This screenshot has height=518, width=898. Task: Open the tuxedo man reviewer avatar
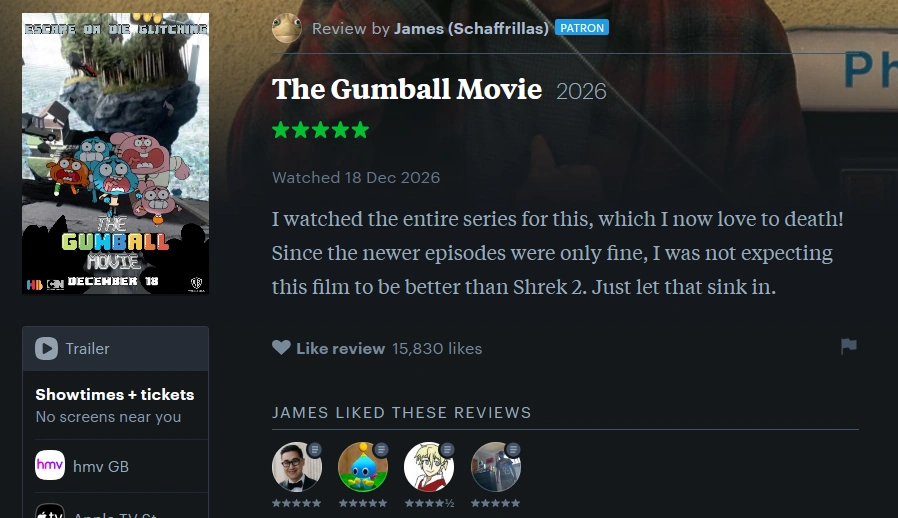(297, 466)
